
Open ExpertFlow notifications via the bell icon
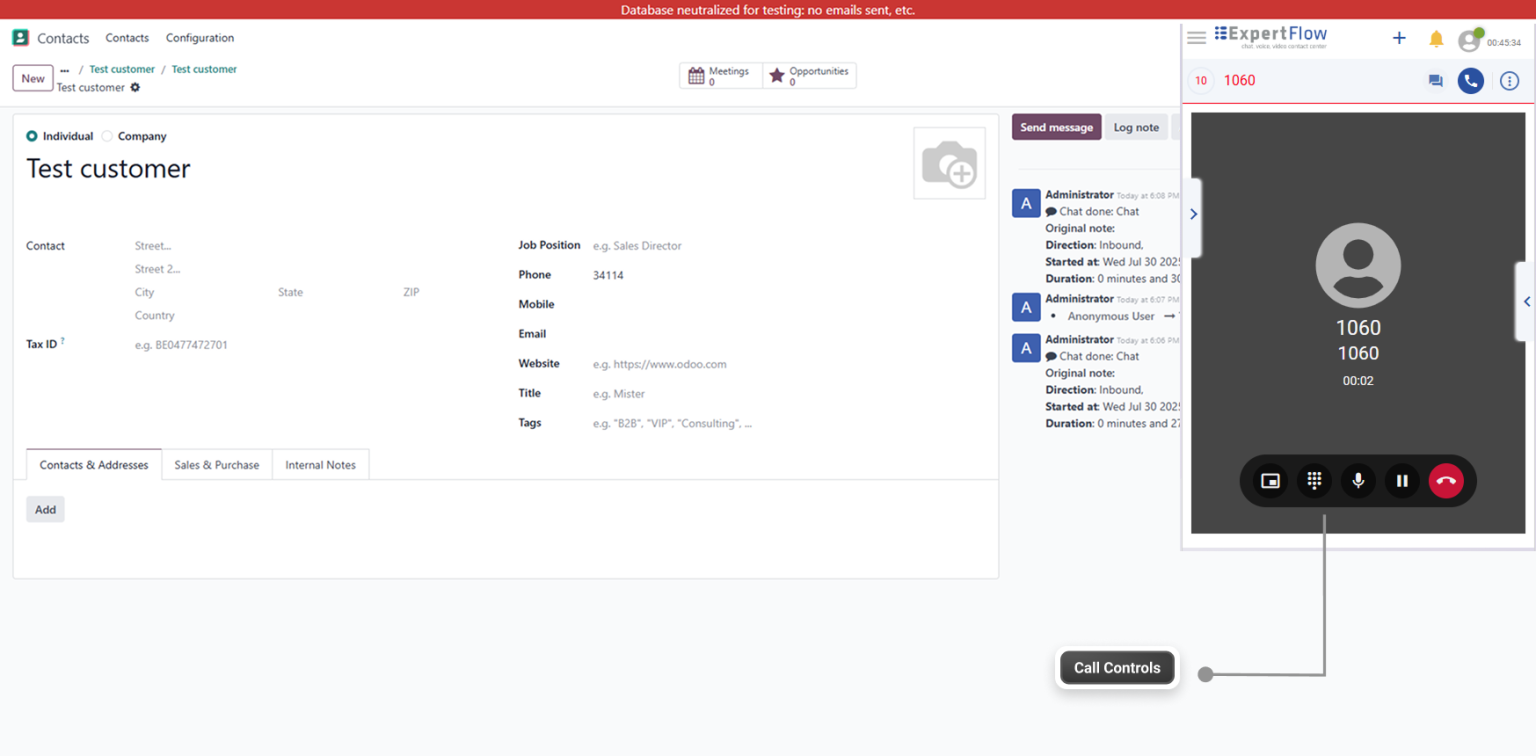pyautogui.click(x=1436, y=38)
